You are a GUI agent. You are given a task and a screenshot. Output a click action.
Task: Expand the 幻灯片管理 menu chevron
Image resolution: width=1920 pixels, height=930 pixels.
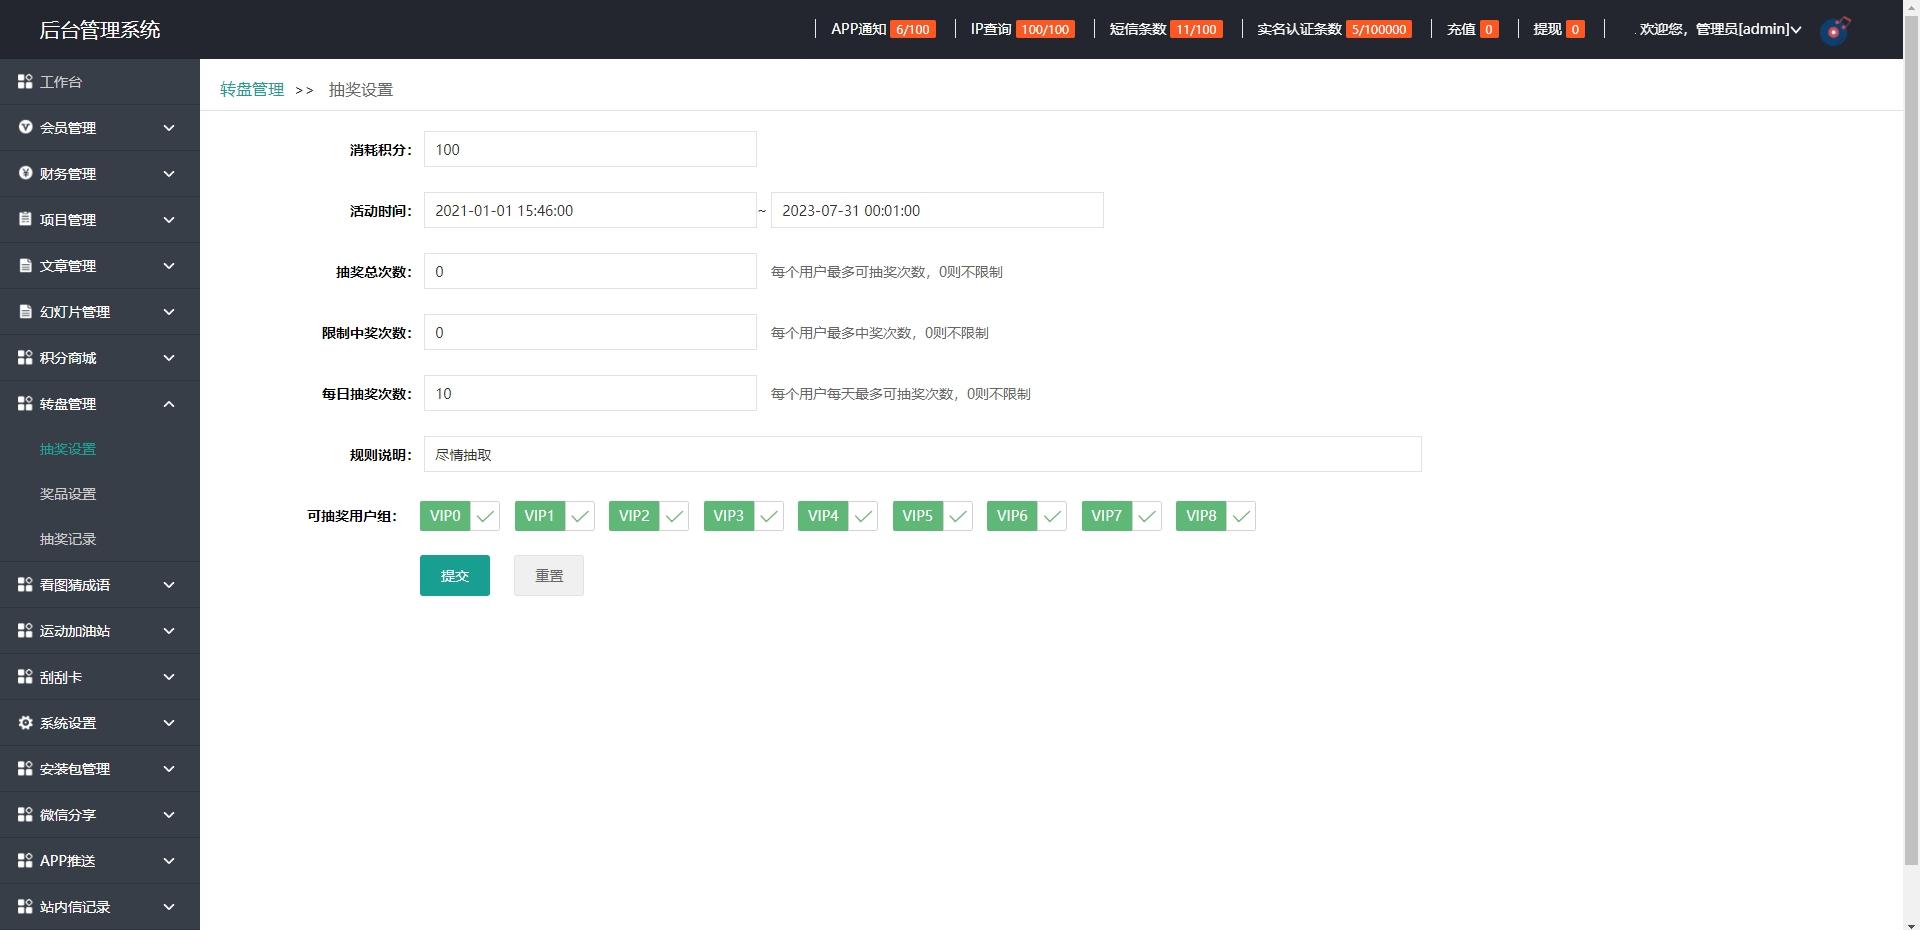click(x=169, y=312)
